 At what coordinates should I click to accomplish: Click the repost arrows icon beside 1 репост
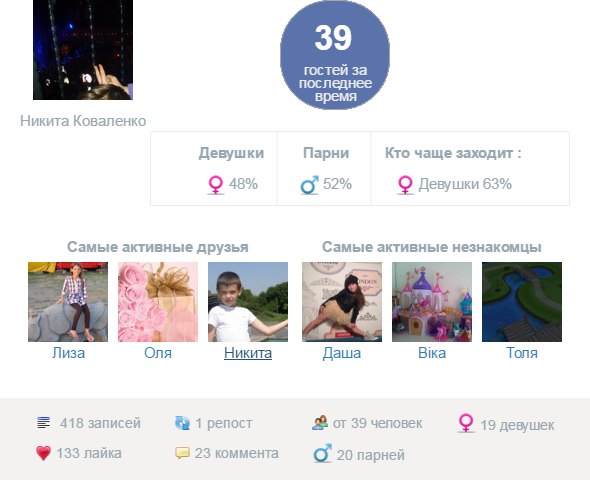pos(182,423)
